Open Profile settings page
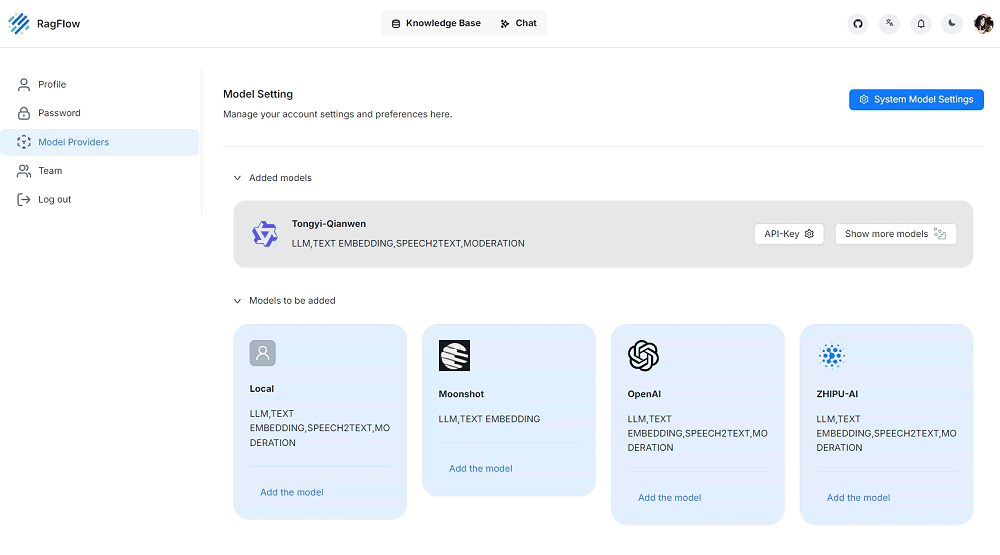This screenshot has width=1000, height=555. [x=99, y=84]
